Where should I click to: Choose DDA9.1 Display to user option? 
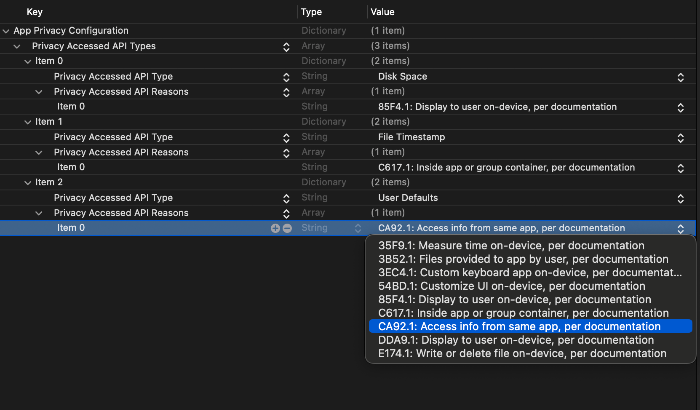(x=530, y=340)
